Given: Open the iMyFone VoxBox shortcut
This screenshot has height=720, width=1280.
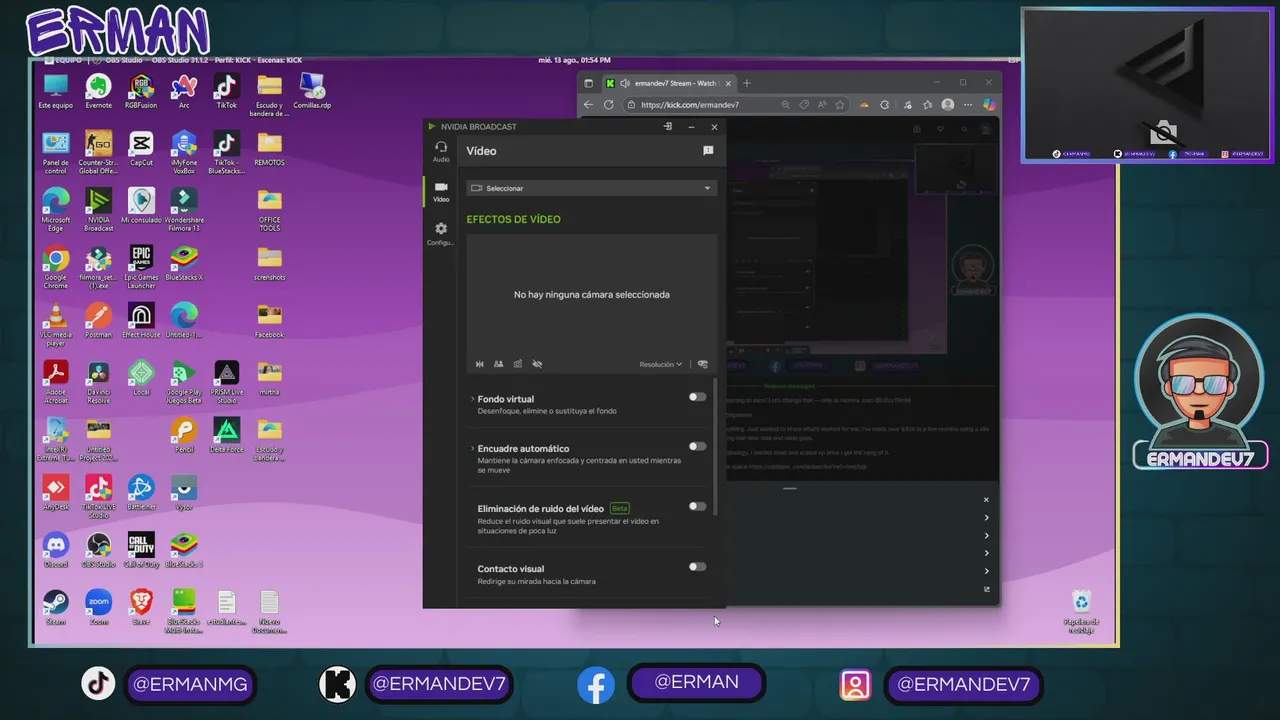Looking at the screenshot, I should [184, 152].
